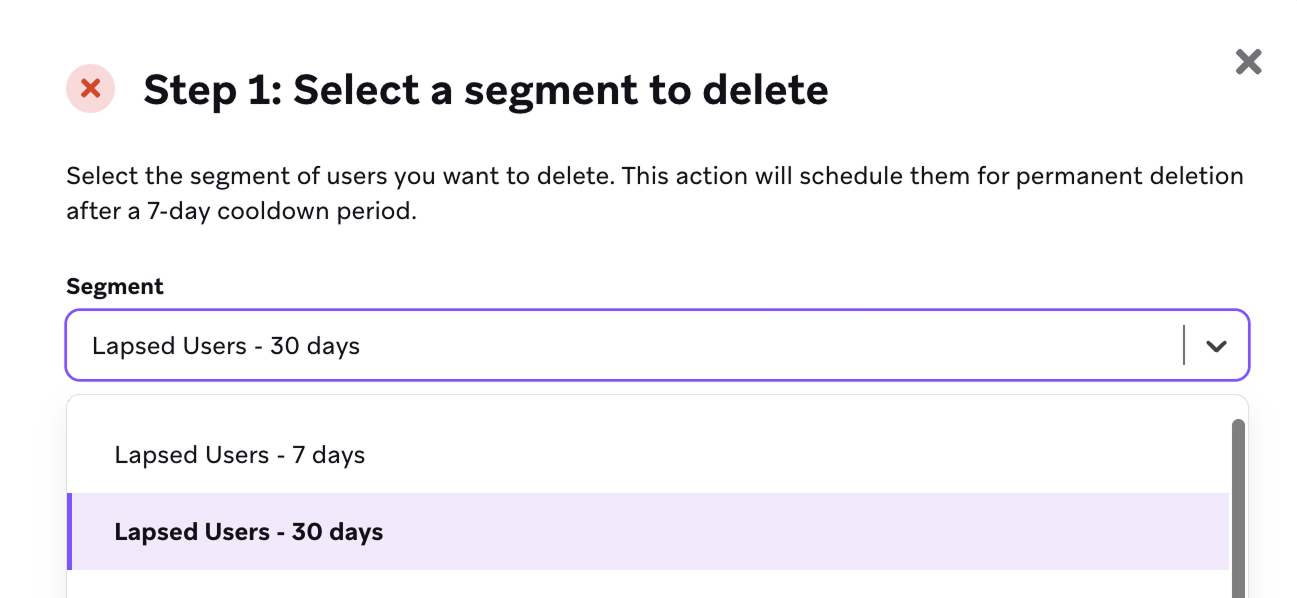The image size is (1297, 598).
Task: Click the purple selection bar on the 30 days option
Action: [69, 532]
